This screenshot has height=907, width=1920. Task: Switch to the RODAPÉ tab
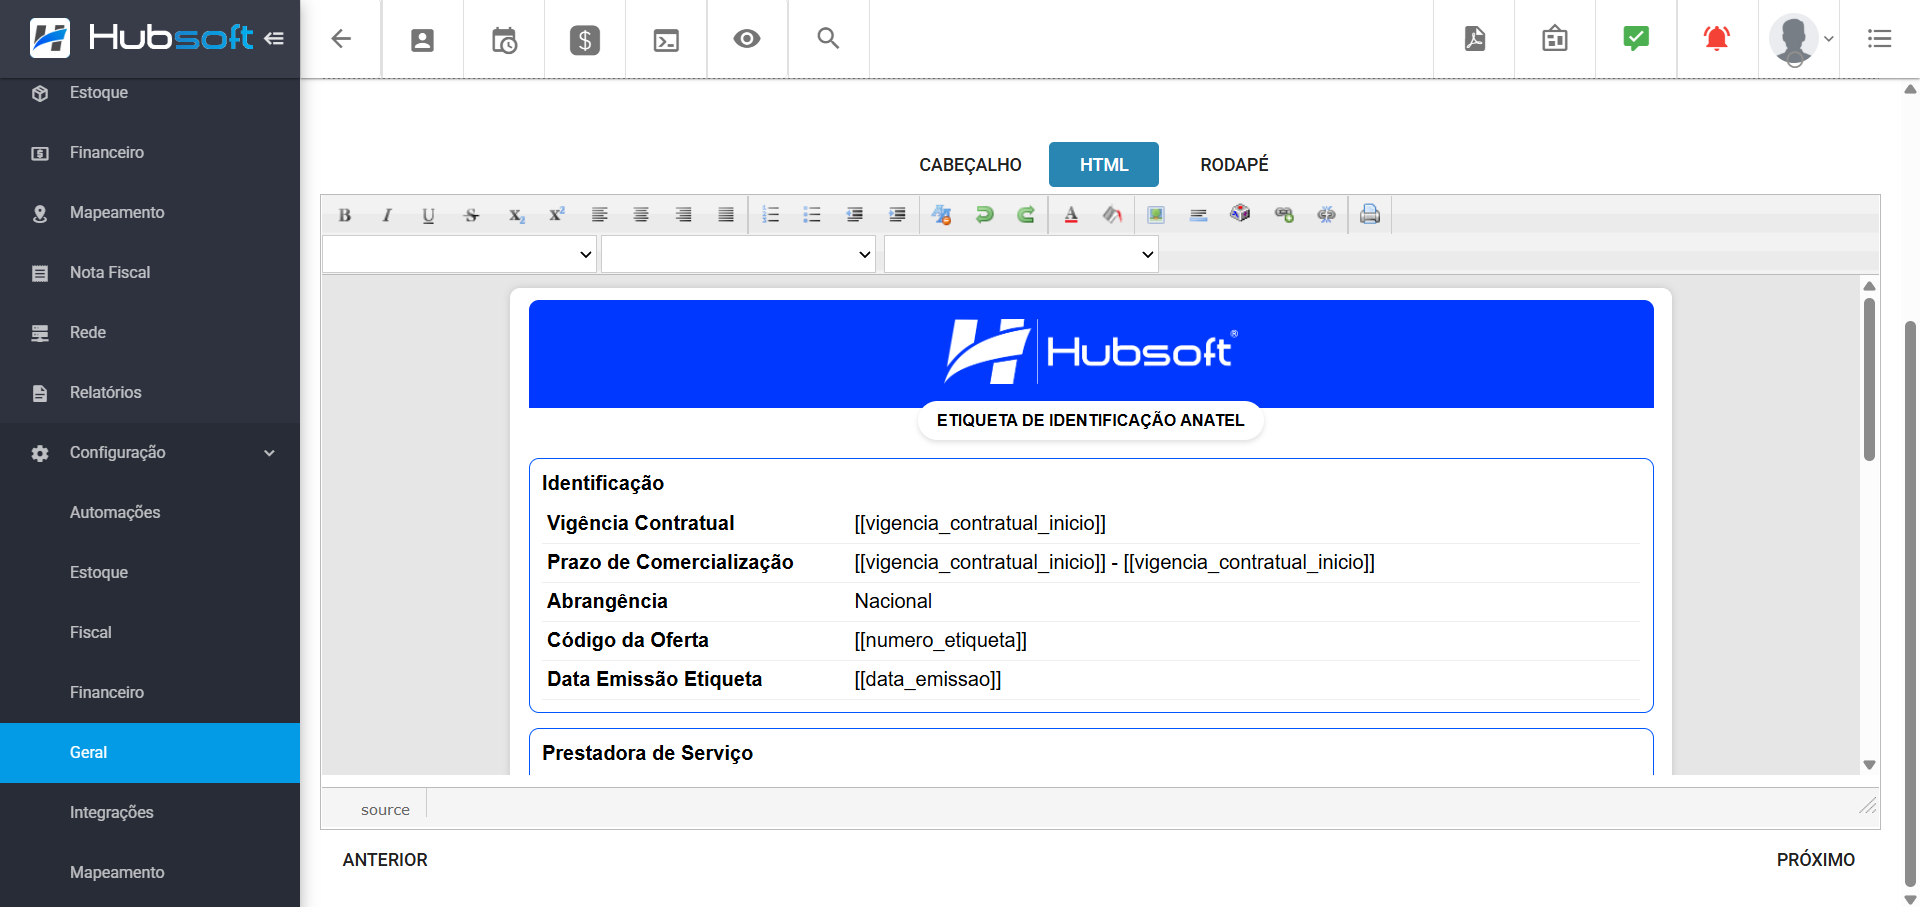point(1234,164)
